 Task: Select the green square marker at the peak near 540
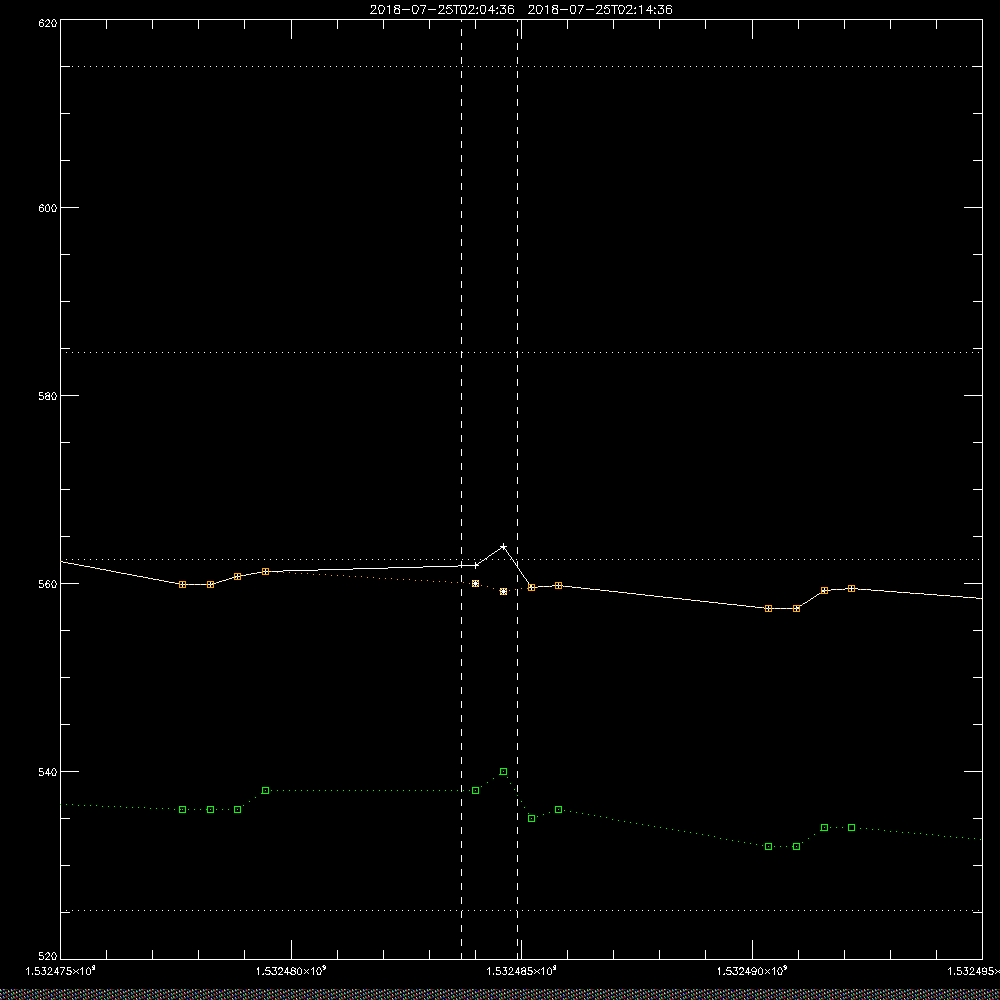point(503,772)
